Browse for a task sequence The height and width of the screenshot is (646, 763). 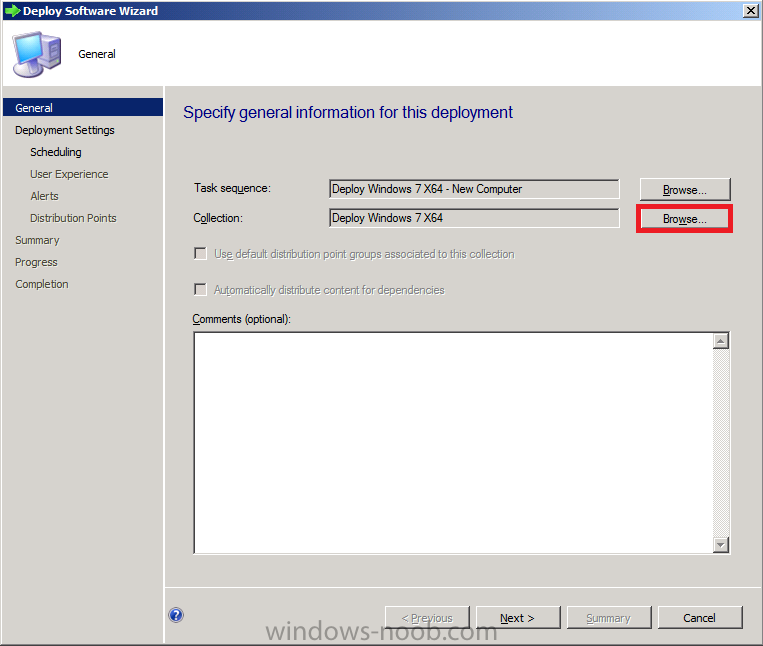pos(685,190)
